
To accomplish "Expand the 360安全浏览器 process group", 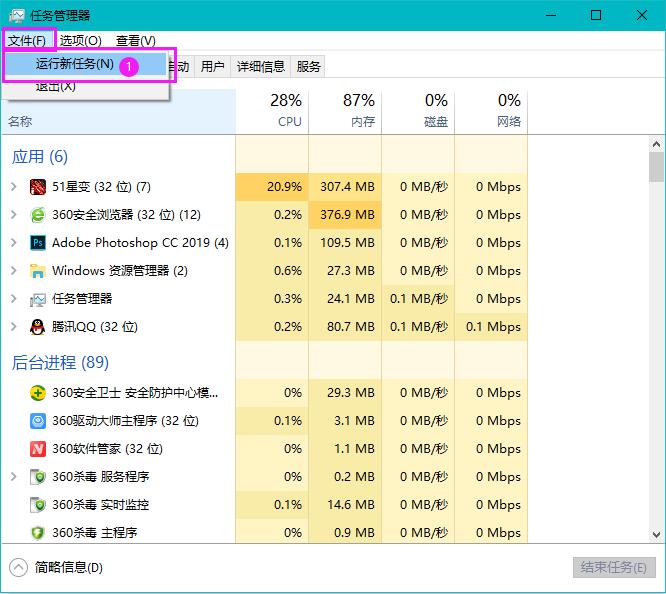I will [14, 215].
